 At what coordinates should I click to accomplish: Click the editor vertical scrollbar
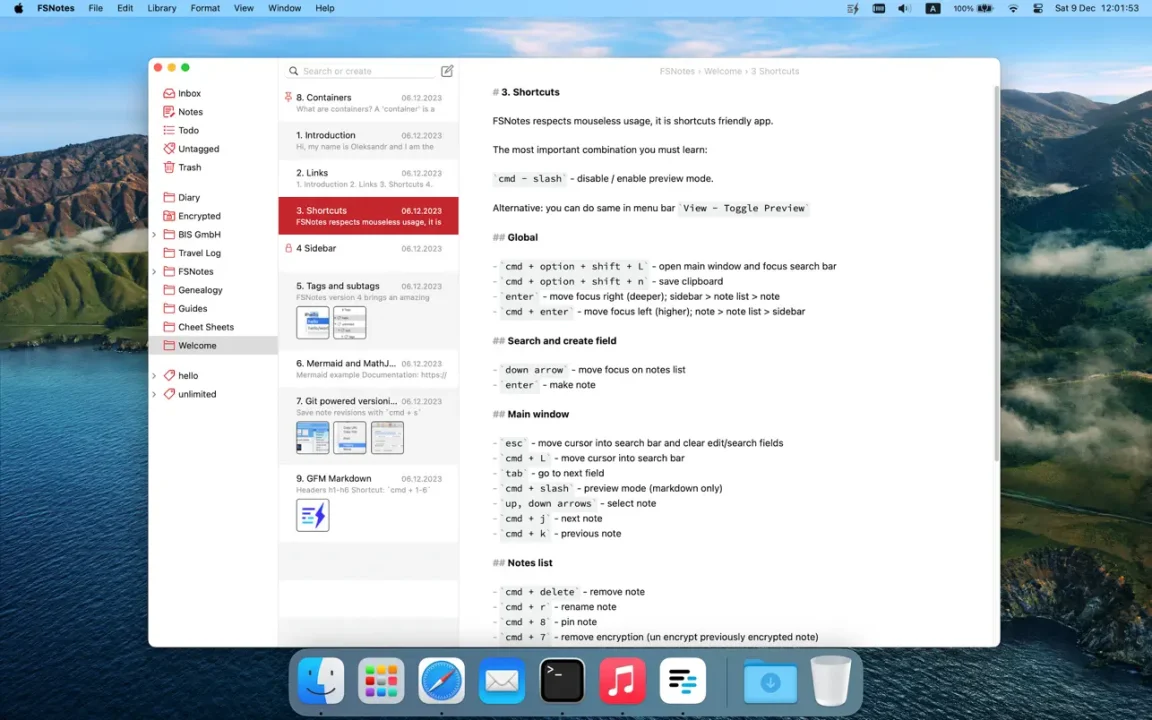[996, 273]
